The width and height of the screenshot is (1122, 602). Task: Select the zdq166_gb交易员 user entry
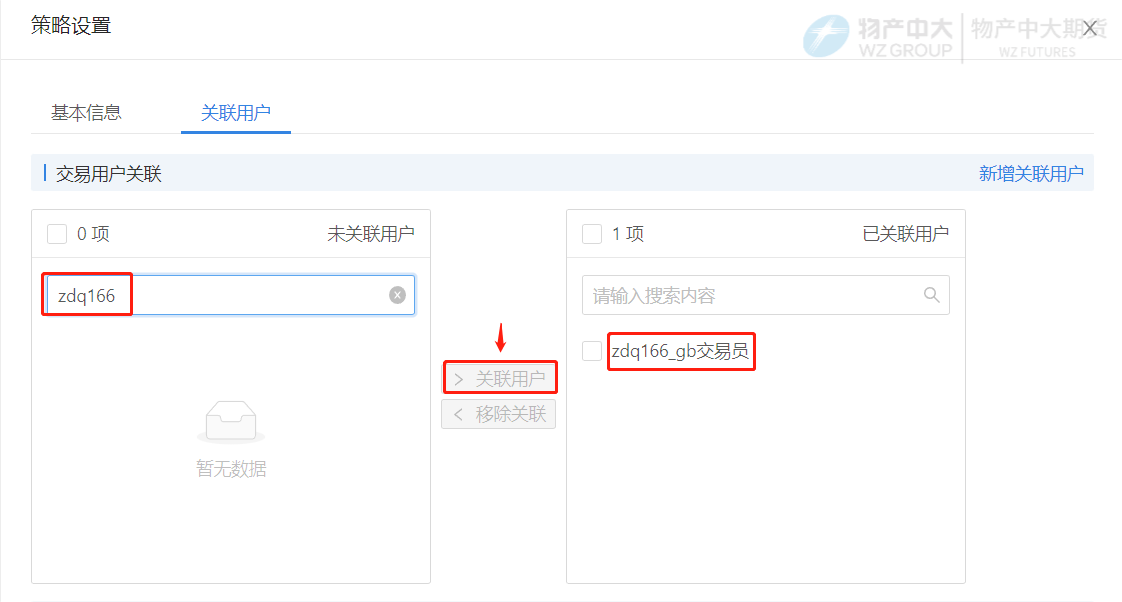pos(680,351)
